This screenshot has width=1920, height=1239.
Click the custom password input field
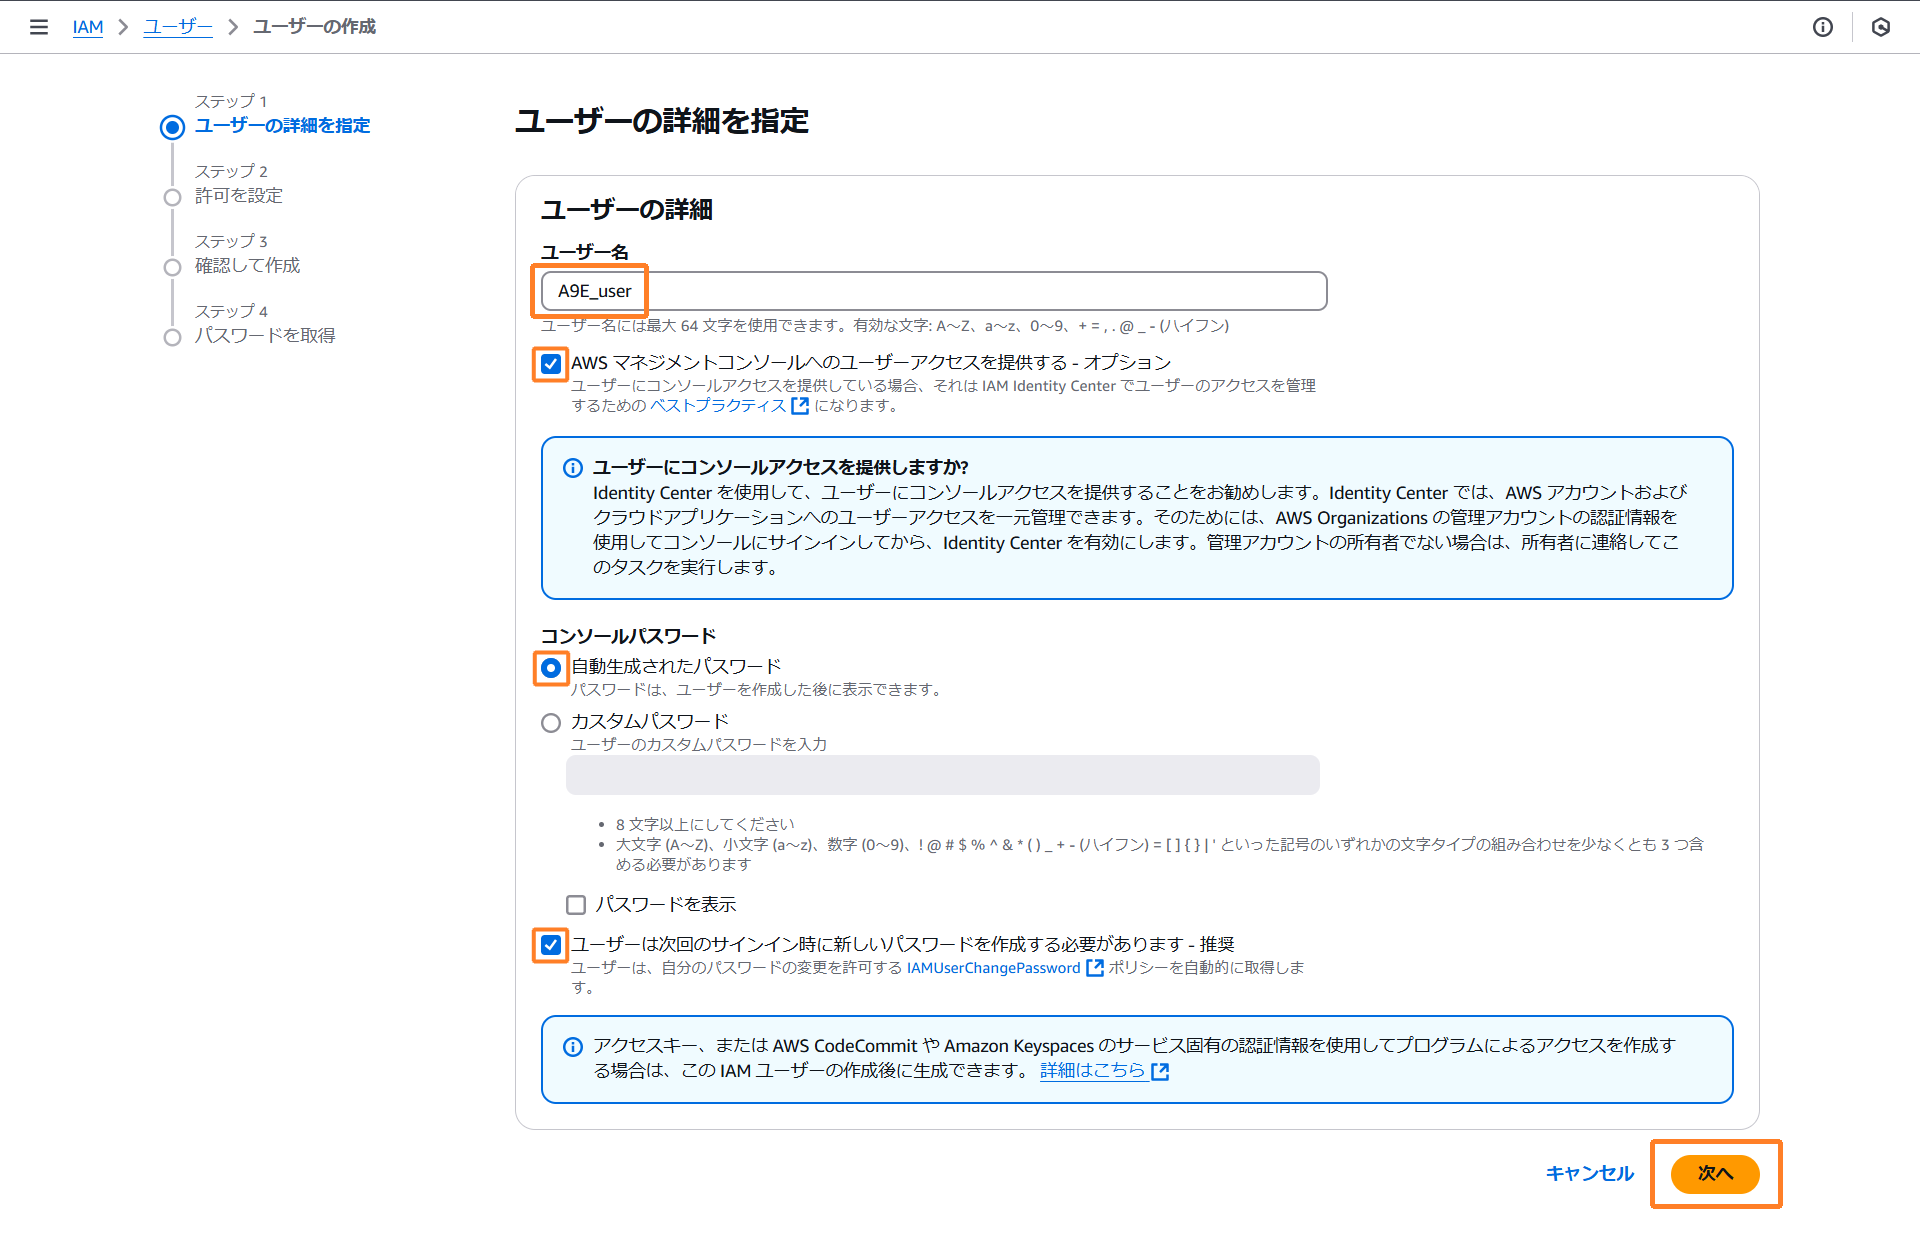point(942,775)
